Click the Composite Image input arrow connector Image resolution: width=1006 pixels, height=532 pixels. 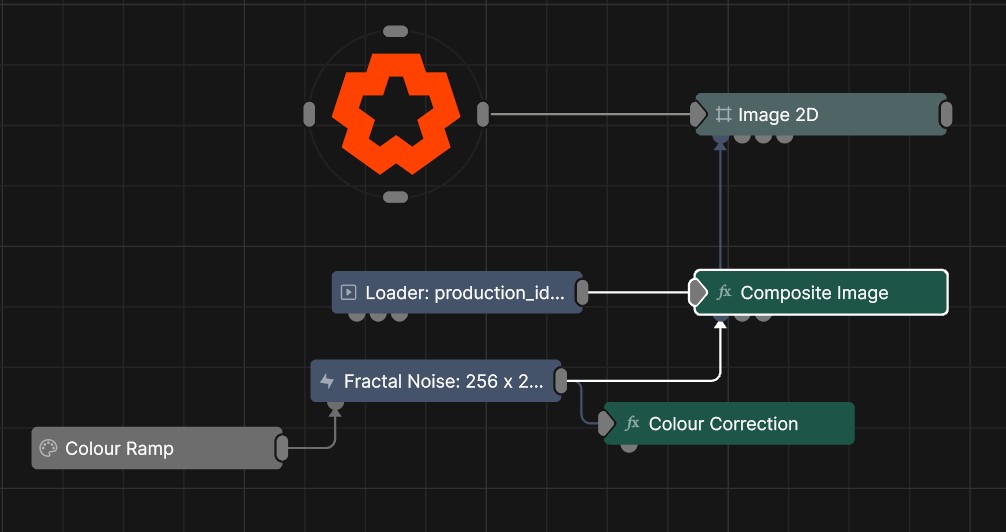click(698, 293)
